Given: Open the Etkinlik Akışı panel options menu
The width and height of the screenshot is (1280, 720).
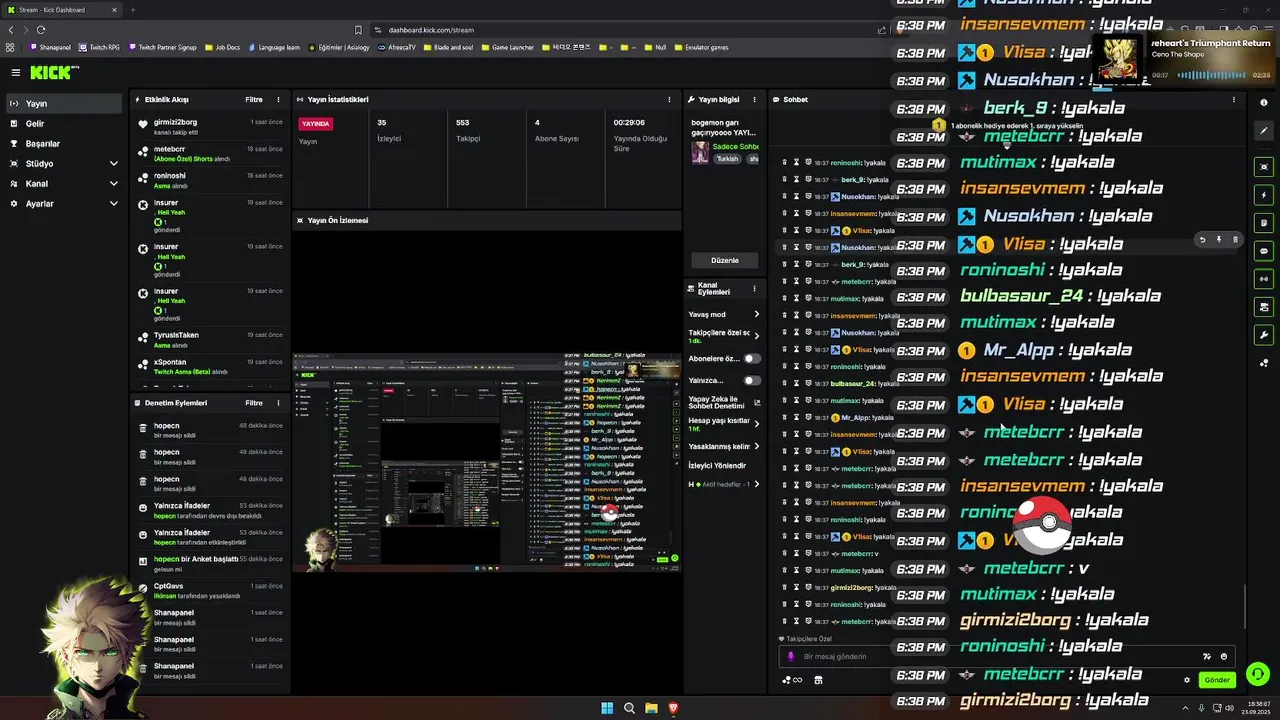Looking at the screenshot, I should [x=278, y=100].
